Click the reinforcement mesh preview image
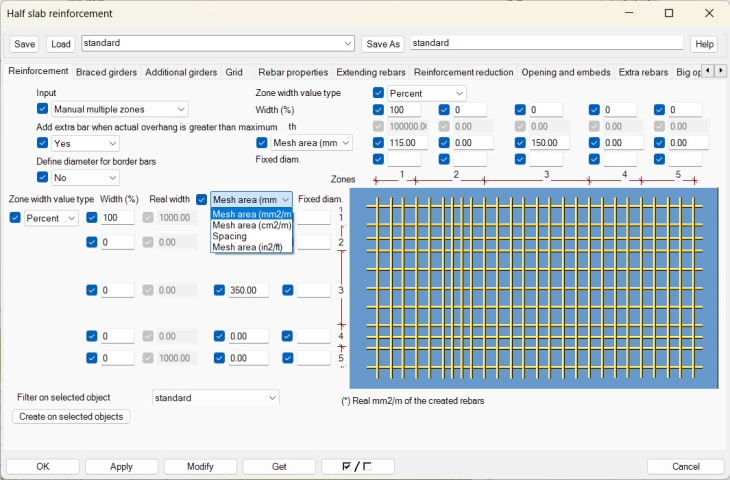The image size is (730, 480). point(534,287)
